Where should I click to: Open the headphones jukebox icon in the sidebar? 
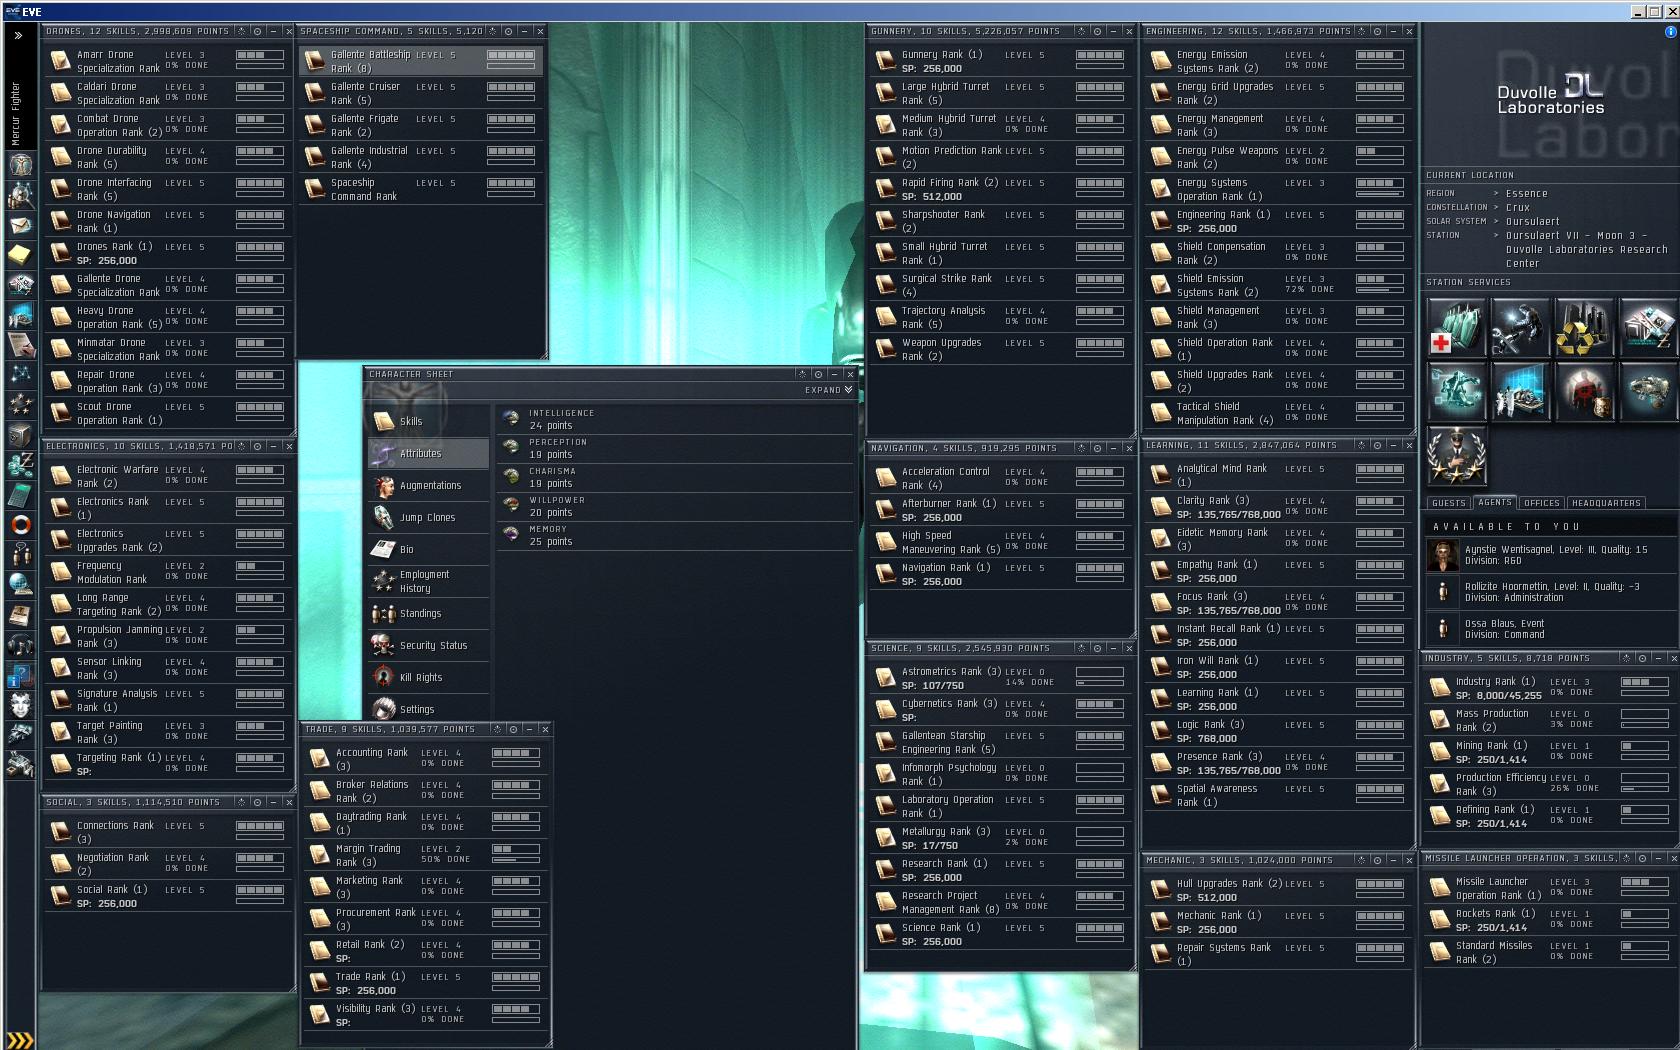[x=20, y=644]
